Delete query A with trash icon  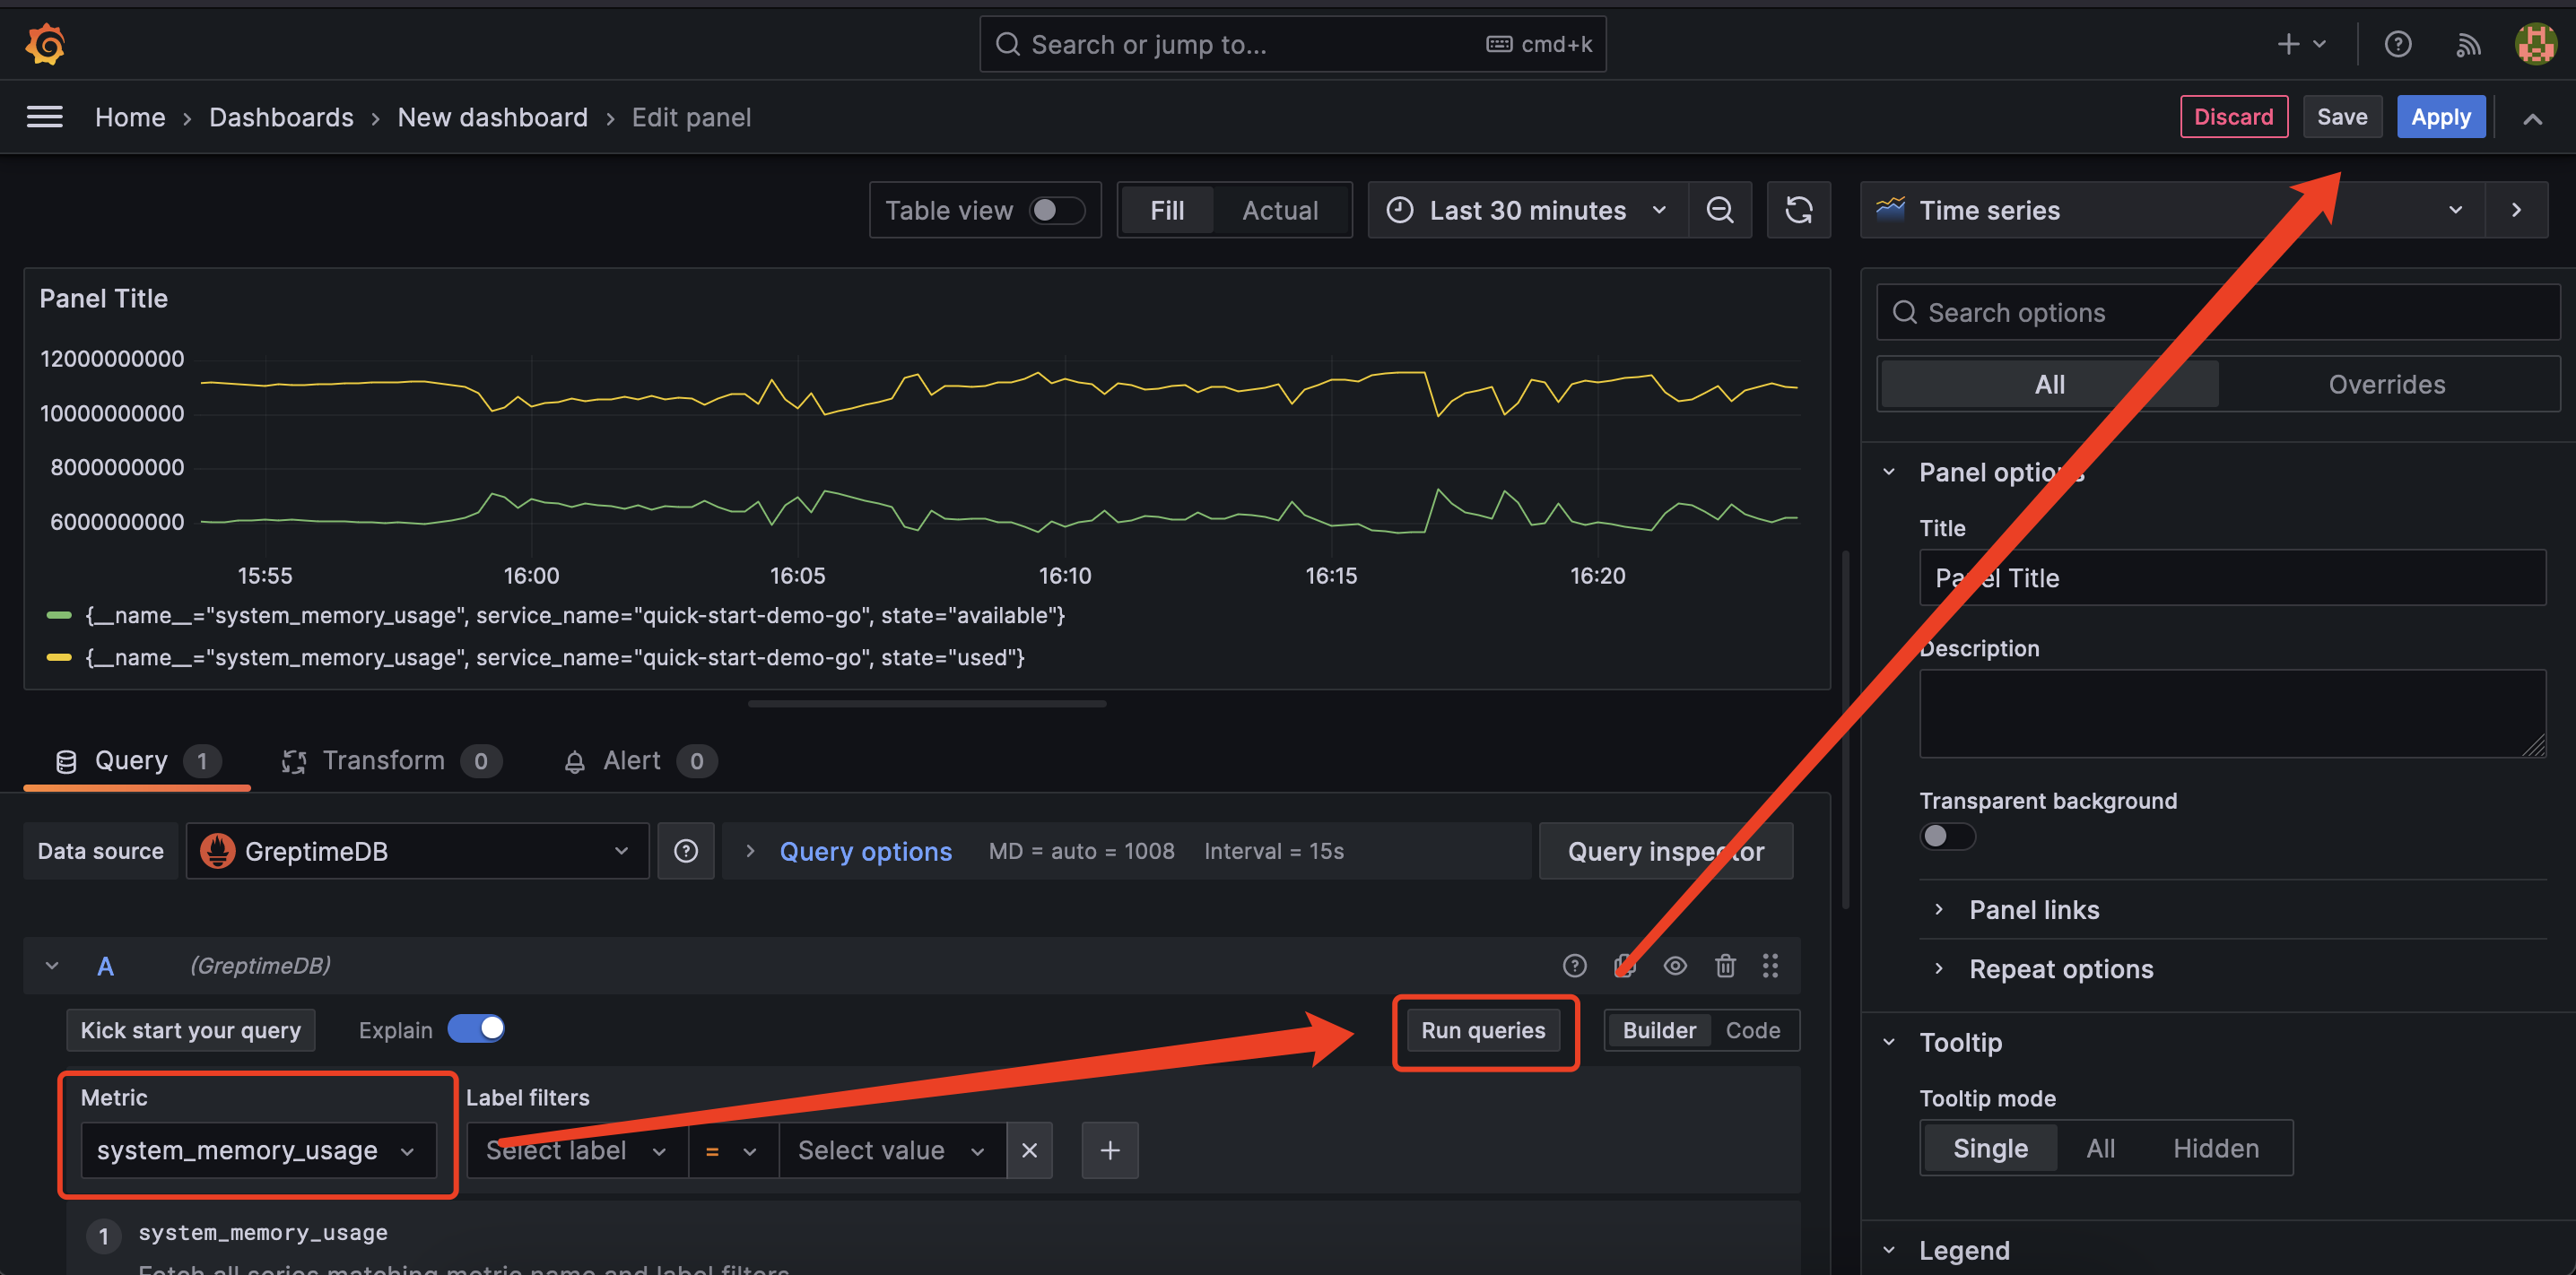(x=1725, y=965)
